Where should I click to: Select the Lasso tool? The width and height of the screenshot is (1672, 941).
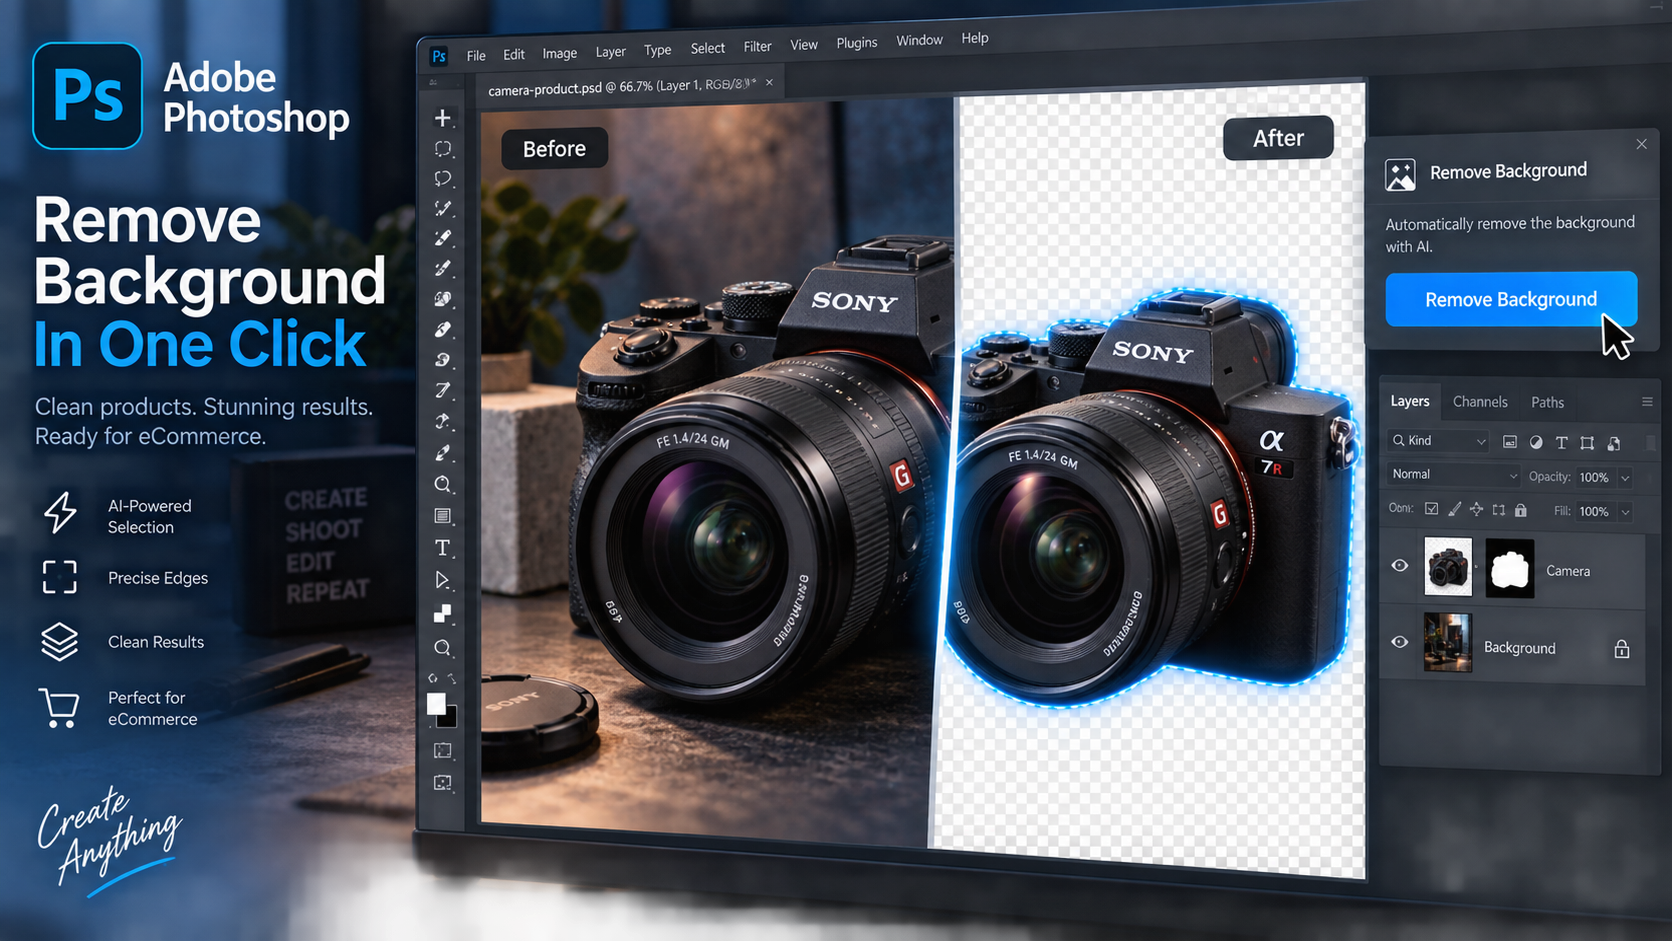coord(443,179)
